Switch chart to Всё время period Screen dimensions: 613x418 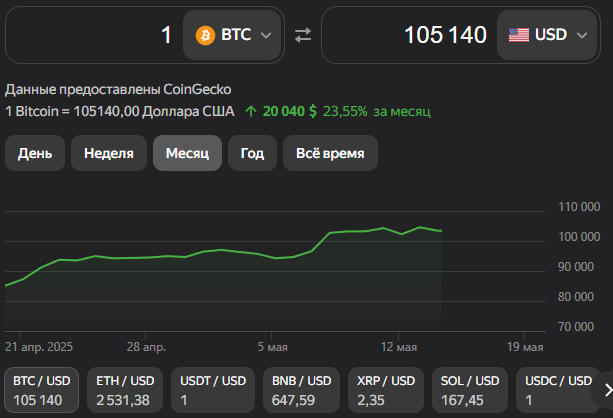pyautogui.click(x=330, y=153)
